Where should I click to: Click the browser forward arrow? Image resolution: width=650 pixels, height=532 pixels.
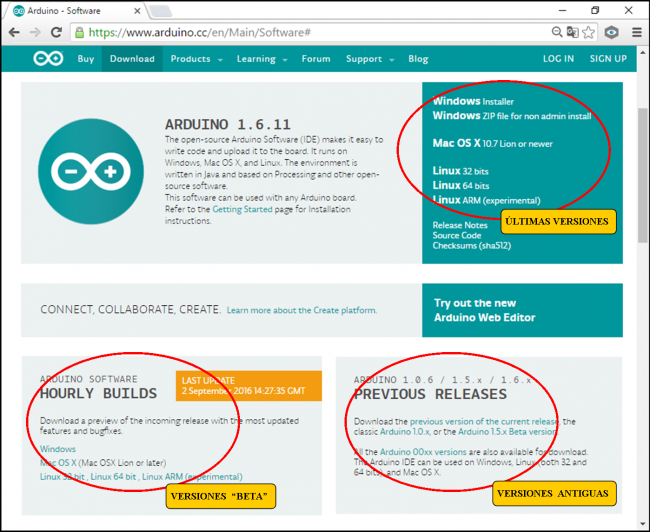point(35,32)
